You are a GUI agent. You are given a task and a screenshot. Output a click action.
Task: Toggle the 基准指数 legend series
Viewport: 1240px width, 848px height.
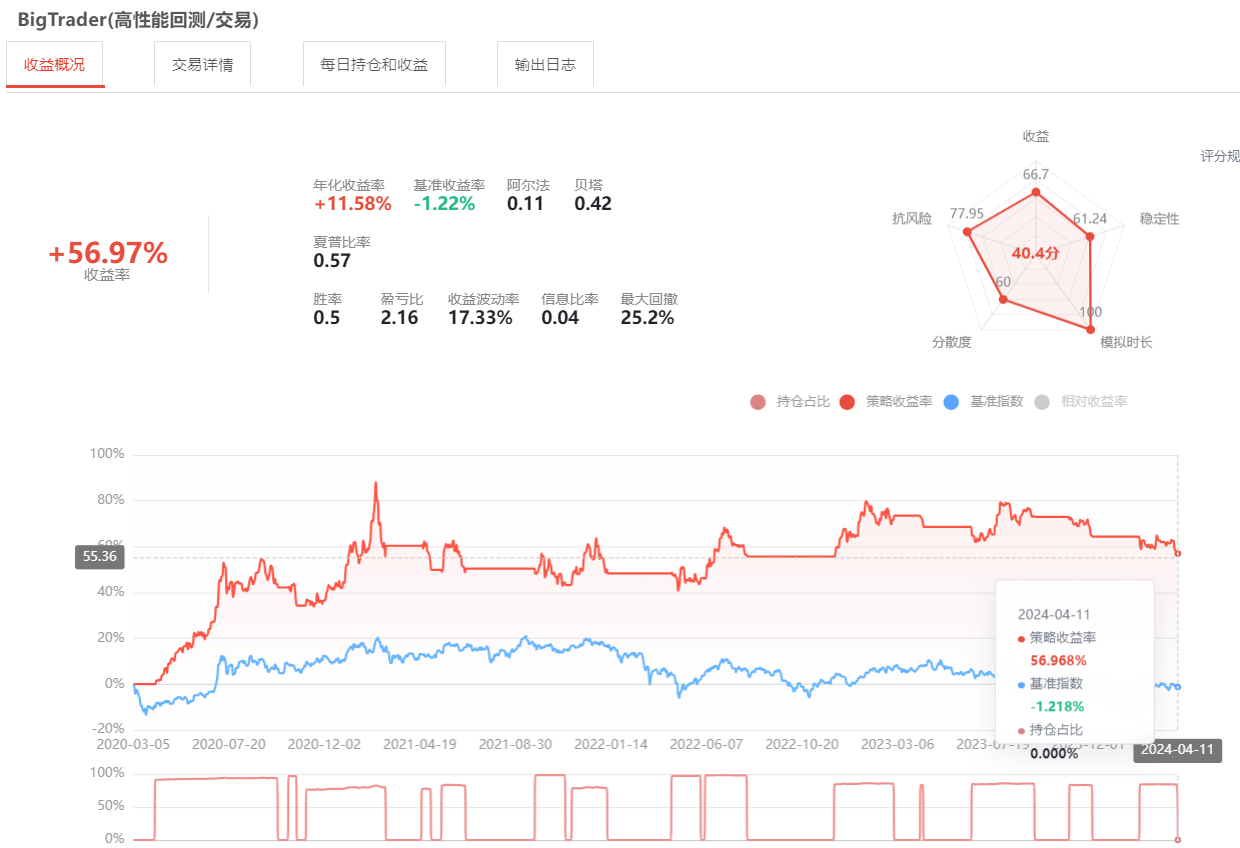pos(984,402)
